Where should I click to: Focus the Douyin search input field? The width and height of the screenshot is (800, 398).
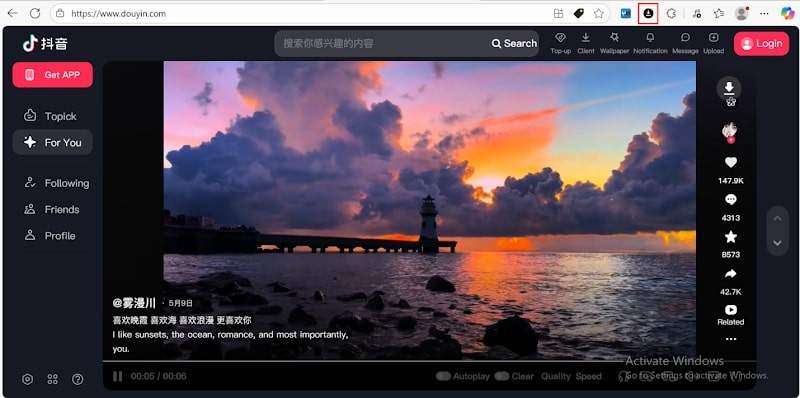(383, 43)
